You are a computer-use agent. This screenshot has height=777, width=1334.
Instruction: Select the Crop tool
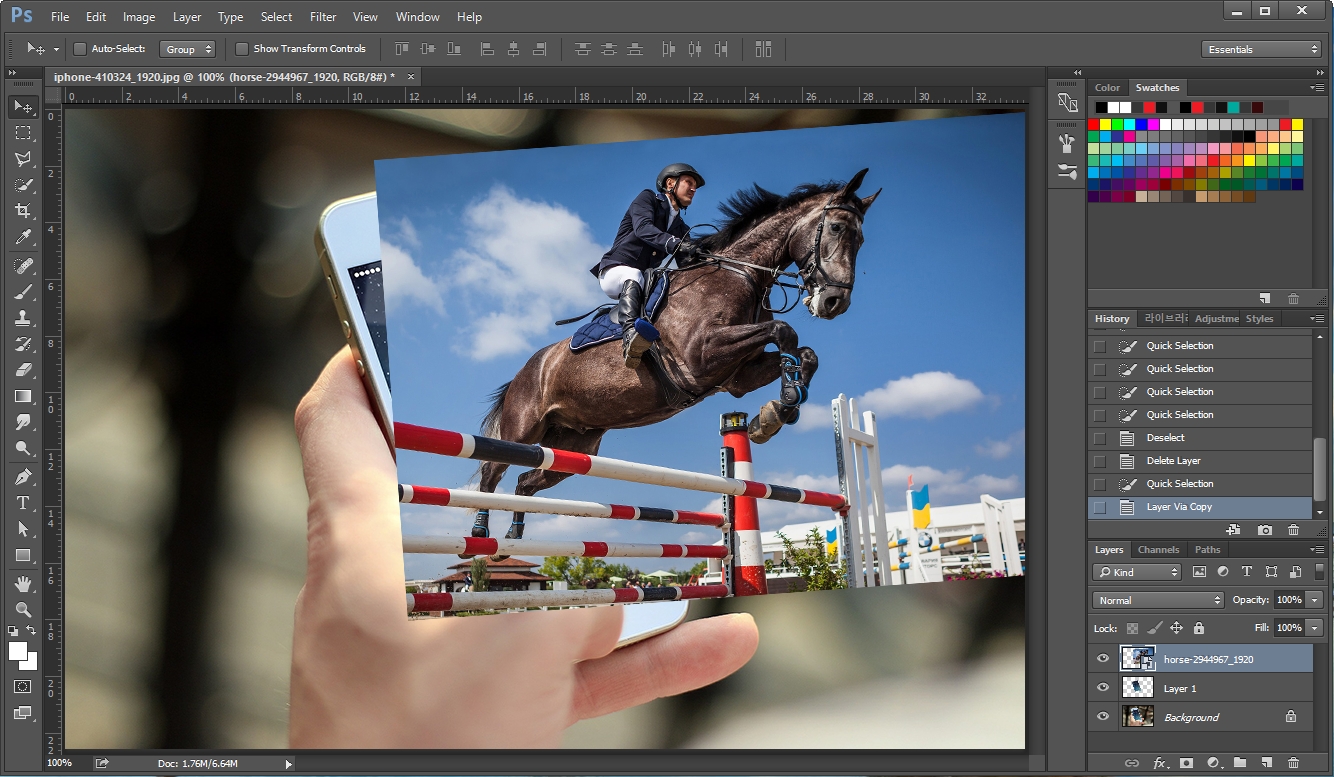[x=24, y=211]
